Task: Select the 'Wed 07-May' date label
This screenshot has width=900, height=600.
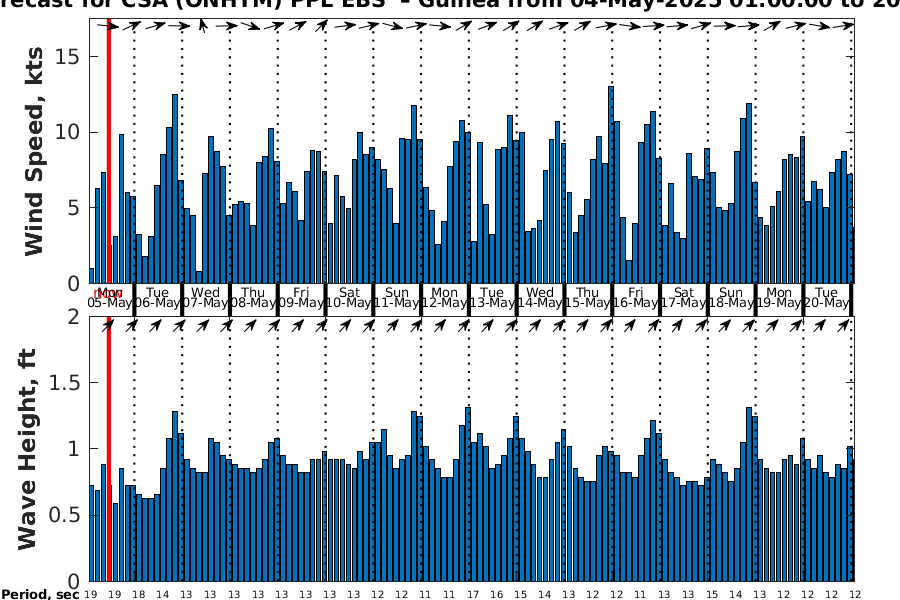Action: [205, 297]
